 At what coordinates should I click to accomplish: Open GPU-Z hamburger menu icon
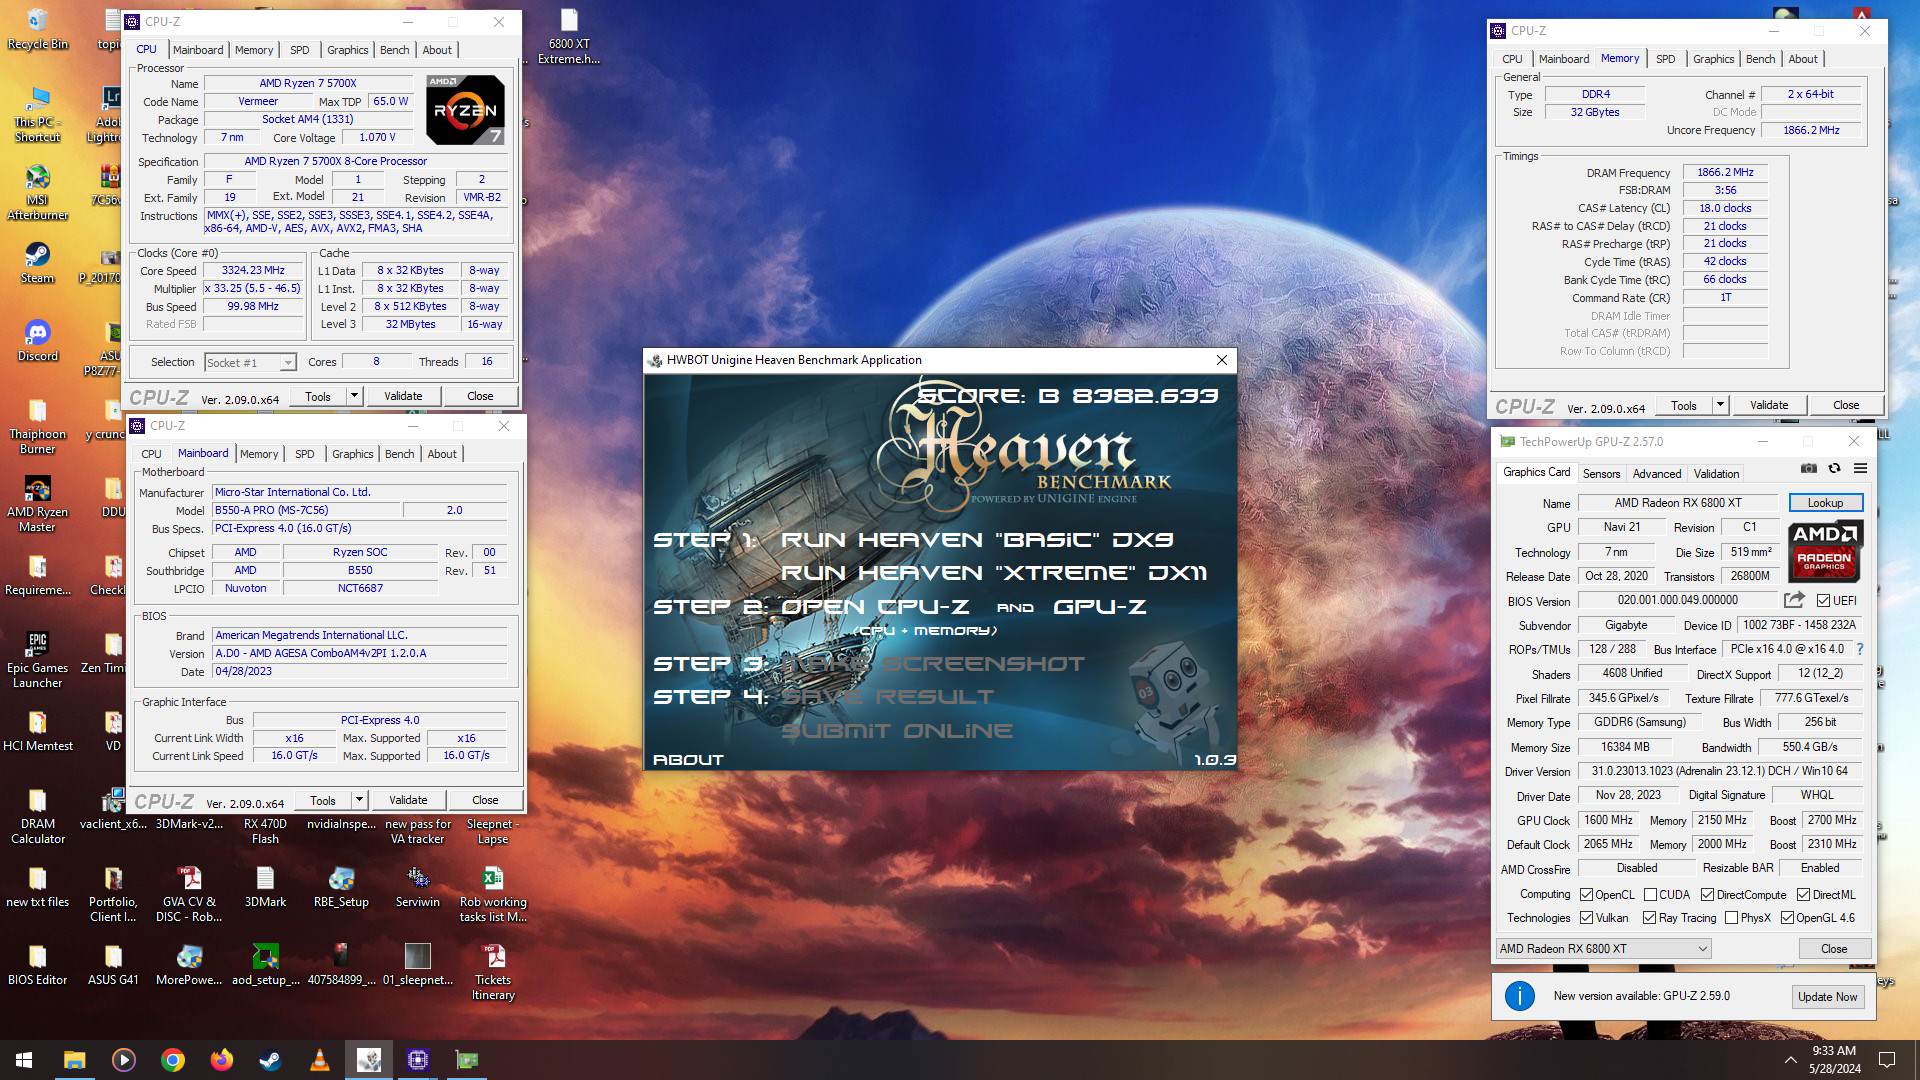1860,468
